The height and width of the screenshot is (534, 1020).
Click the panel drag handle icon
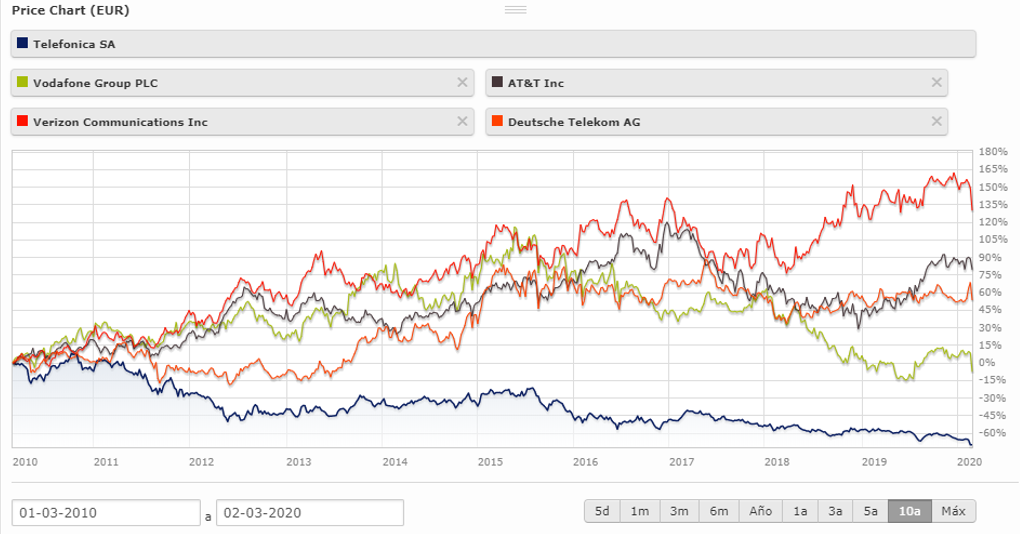click(x=515, y=10)
